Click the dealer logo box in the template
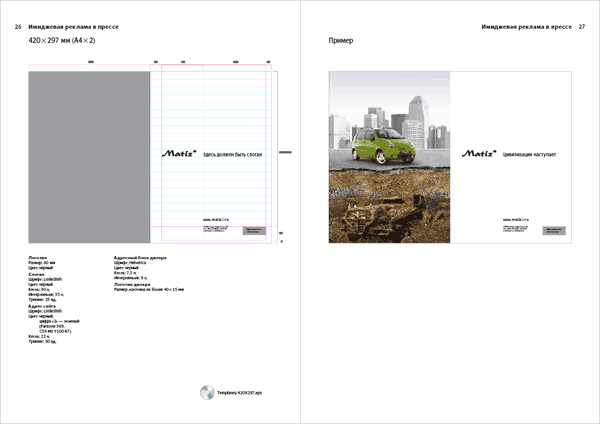This screenshot has width=600, height=424. (253, 230)
